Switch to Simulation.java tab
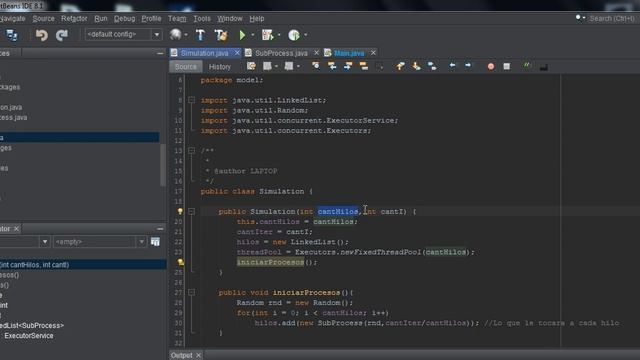Viewport: 640px width, 360px height. [204, 53]
